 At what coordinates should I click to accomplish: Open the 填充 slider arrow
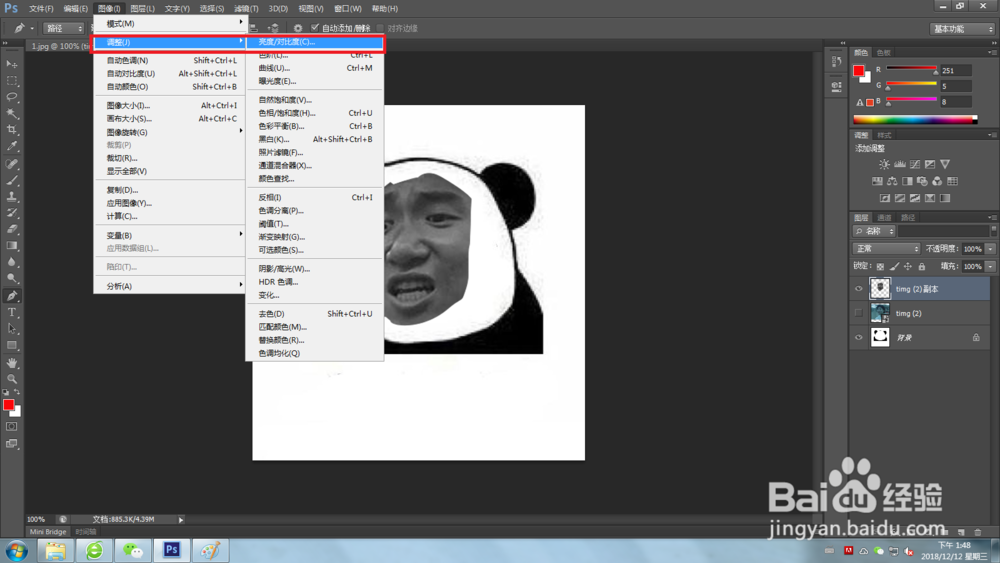click(990, 267)
